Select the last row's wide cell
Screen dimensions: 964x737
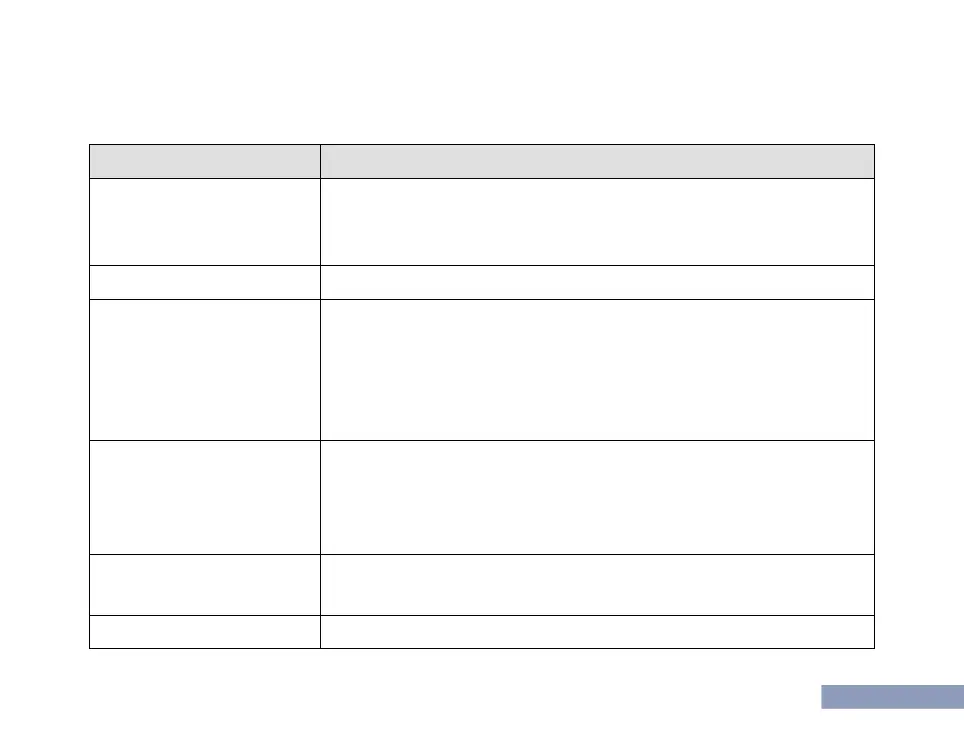[x=598, y=632]
